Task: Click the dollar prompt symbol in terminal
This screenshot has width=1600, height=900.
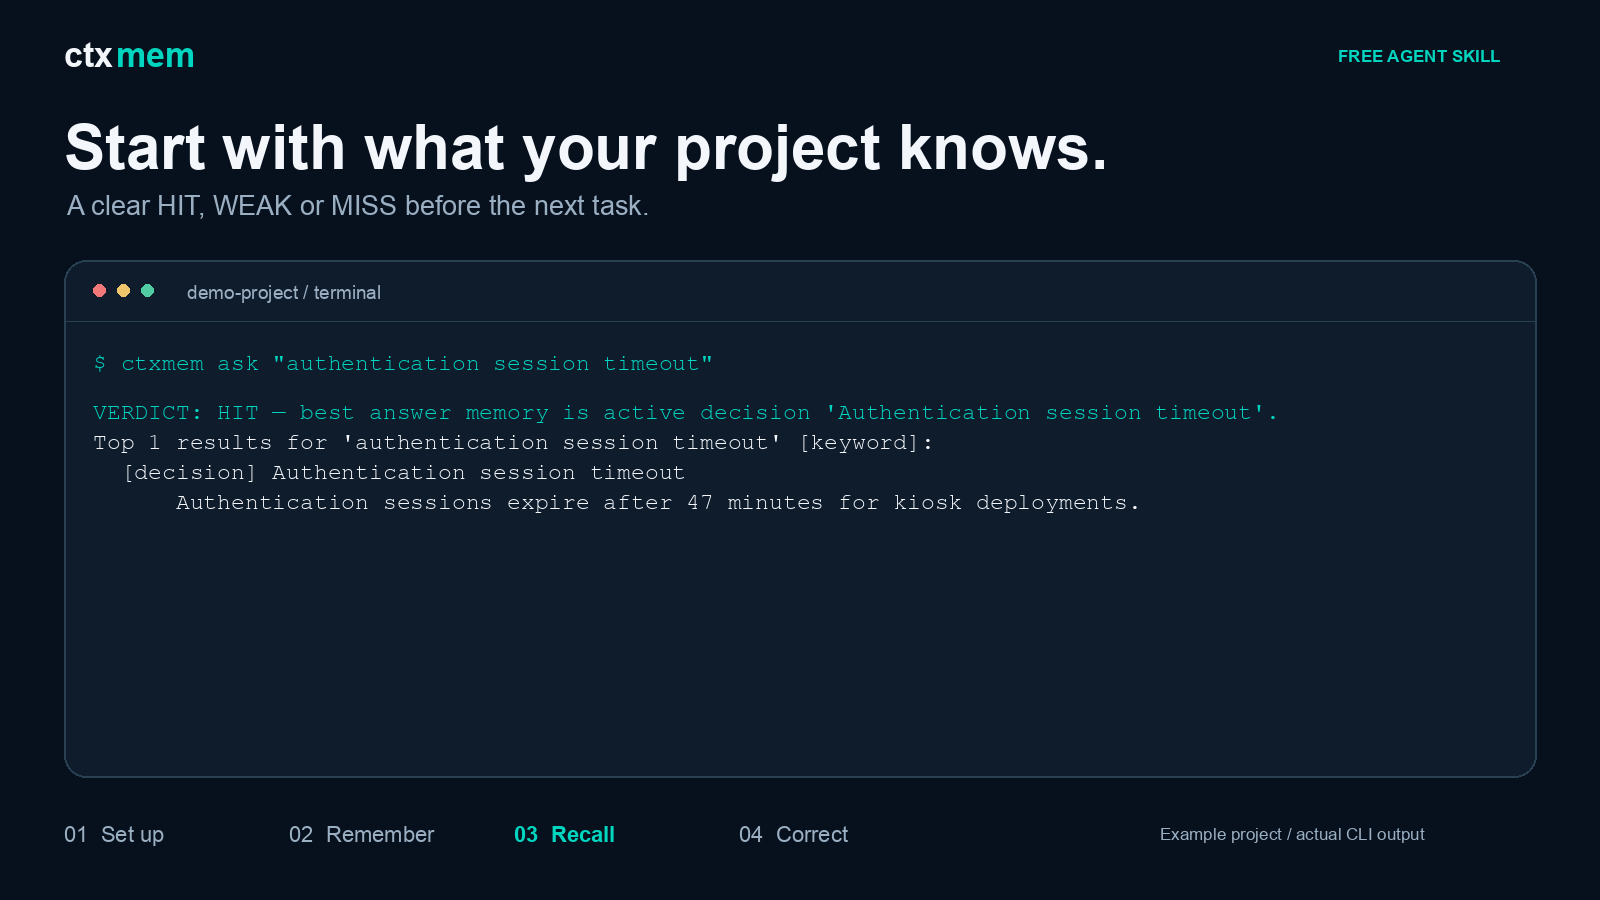Action: [100, 363]
